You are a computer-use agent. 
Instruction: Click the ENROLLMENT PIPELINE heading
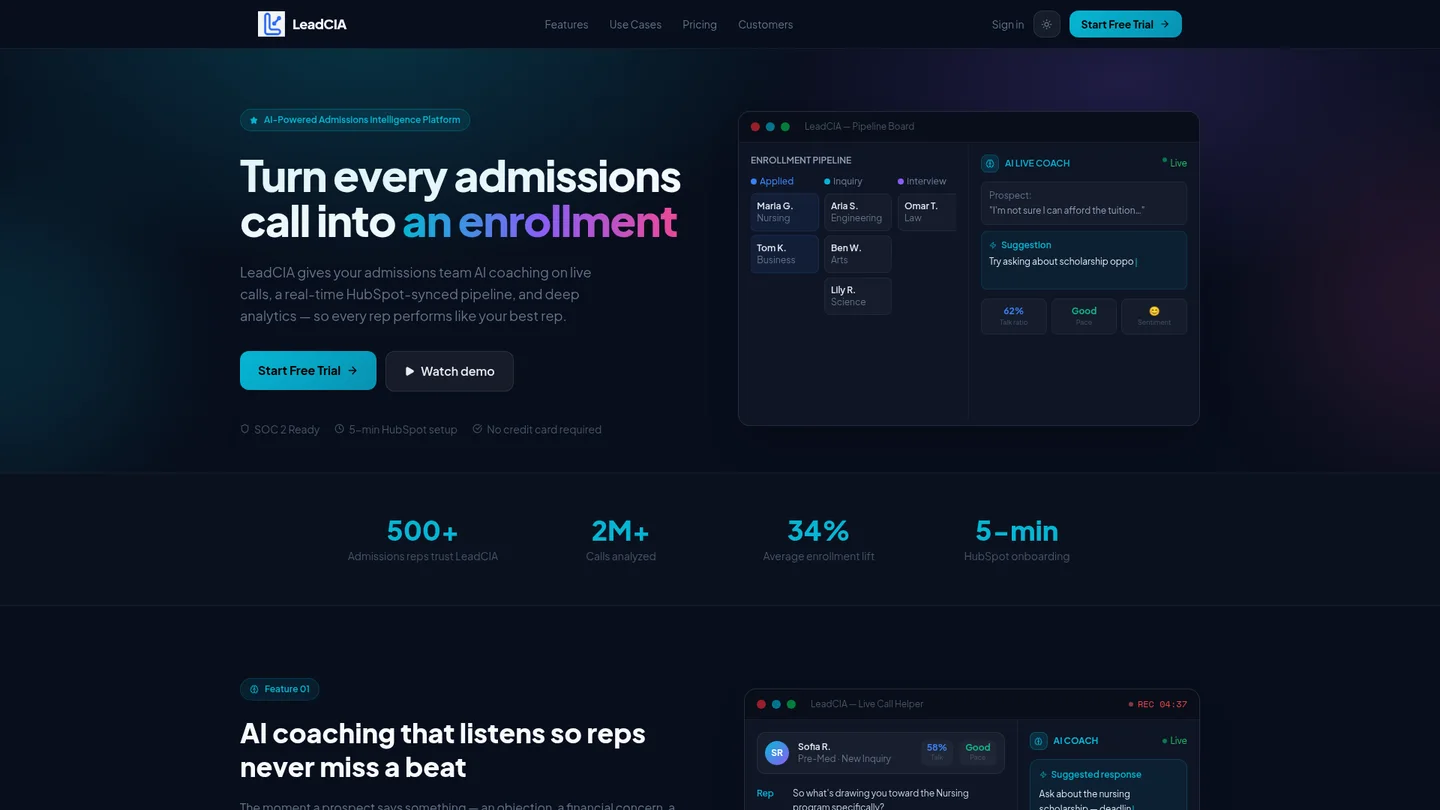pyautogui.click(x=801, y=160)
